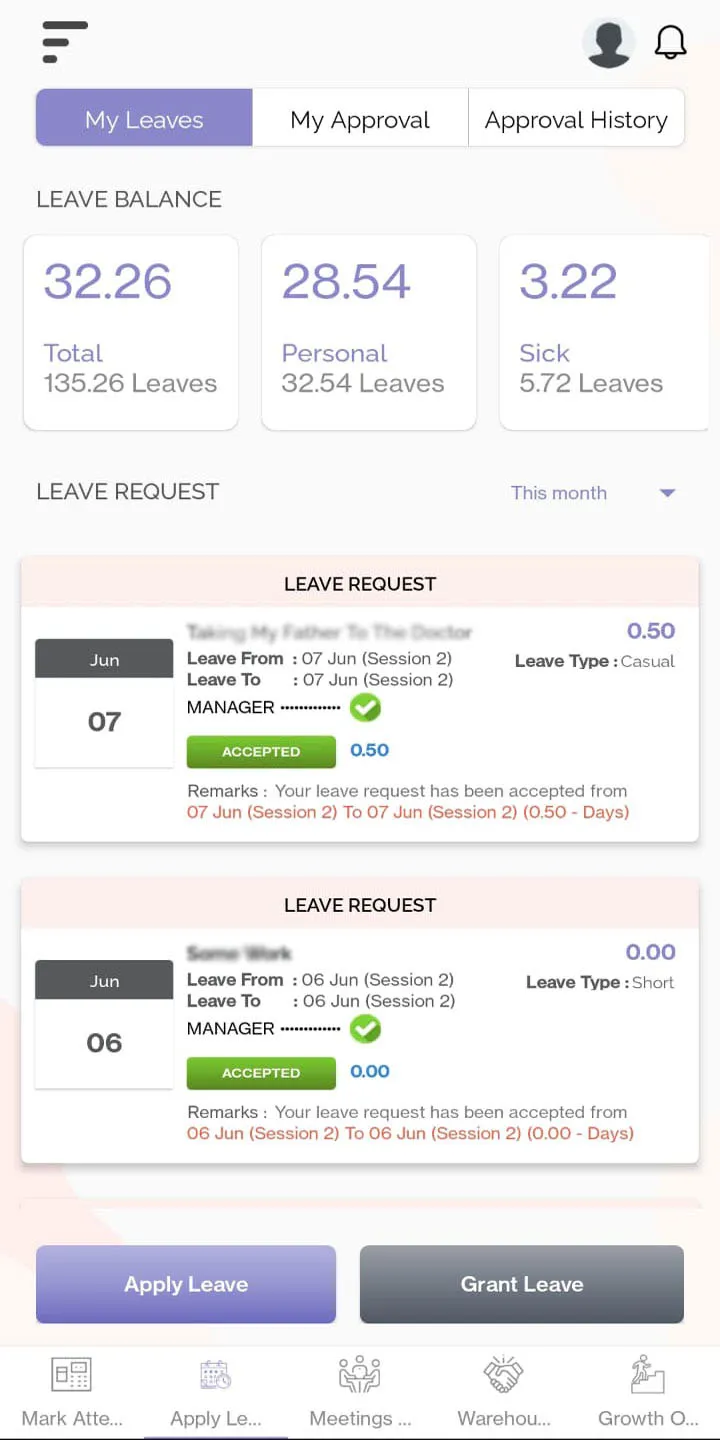Tap the Grant Leave button
Screen dimensions: 720x1440
coord(522,1284)
